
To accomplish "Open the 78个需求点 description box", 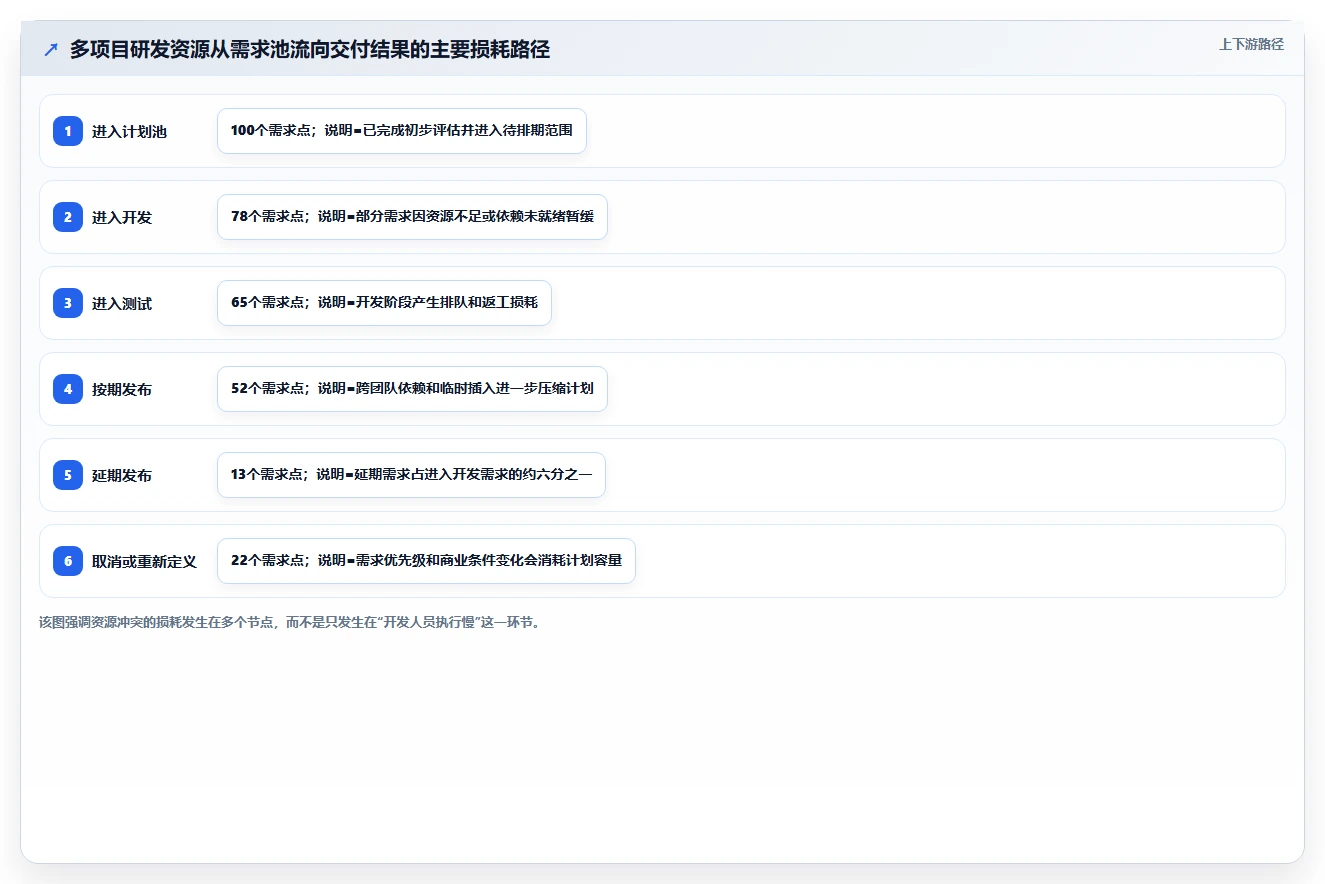I will point(412,217).
